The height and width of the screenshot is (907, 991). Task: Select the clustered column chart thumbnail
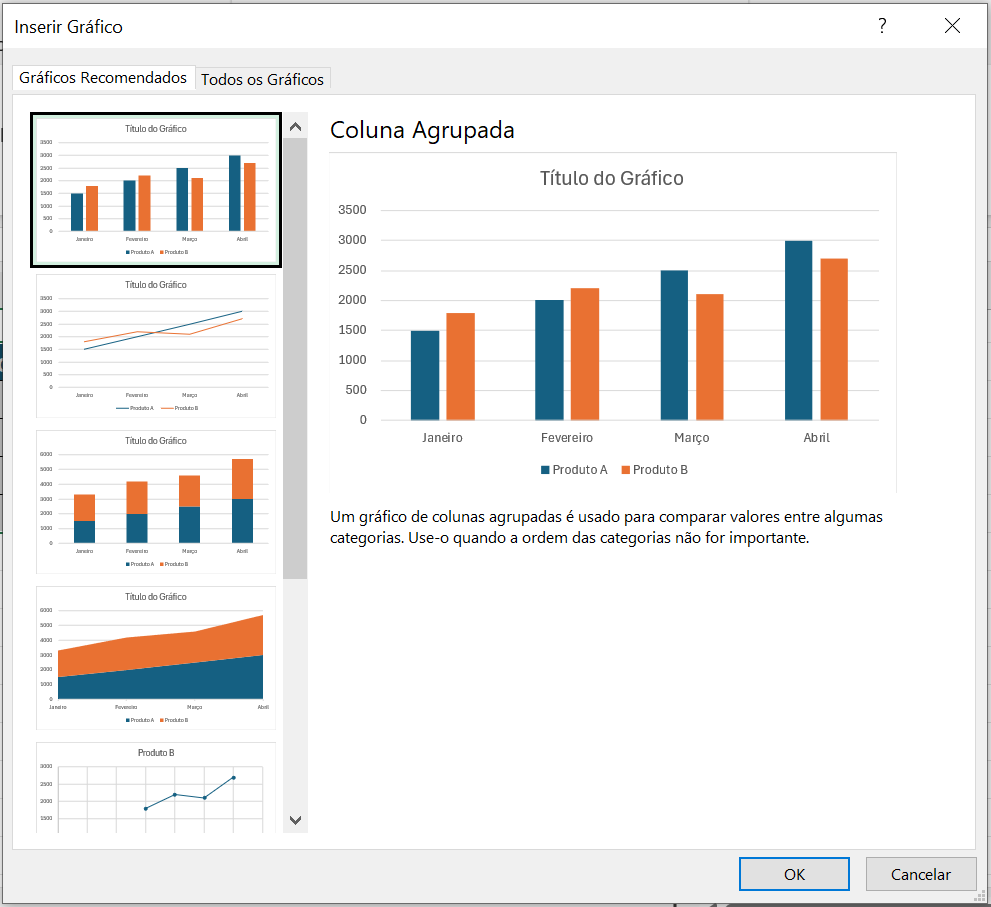point(156,190)
